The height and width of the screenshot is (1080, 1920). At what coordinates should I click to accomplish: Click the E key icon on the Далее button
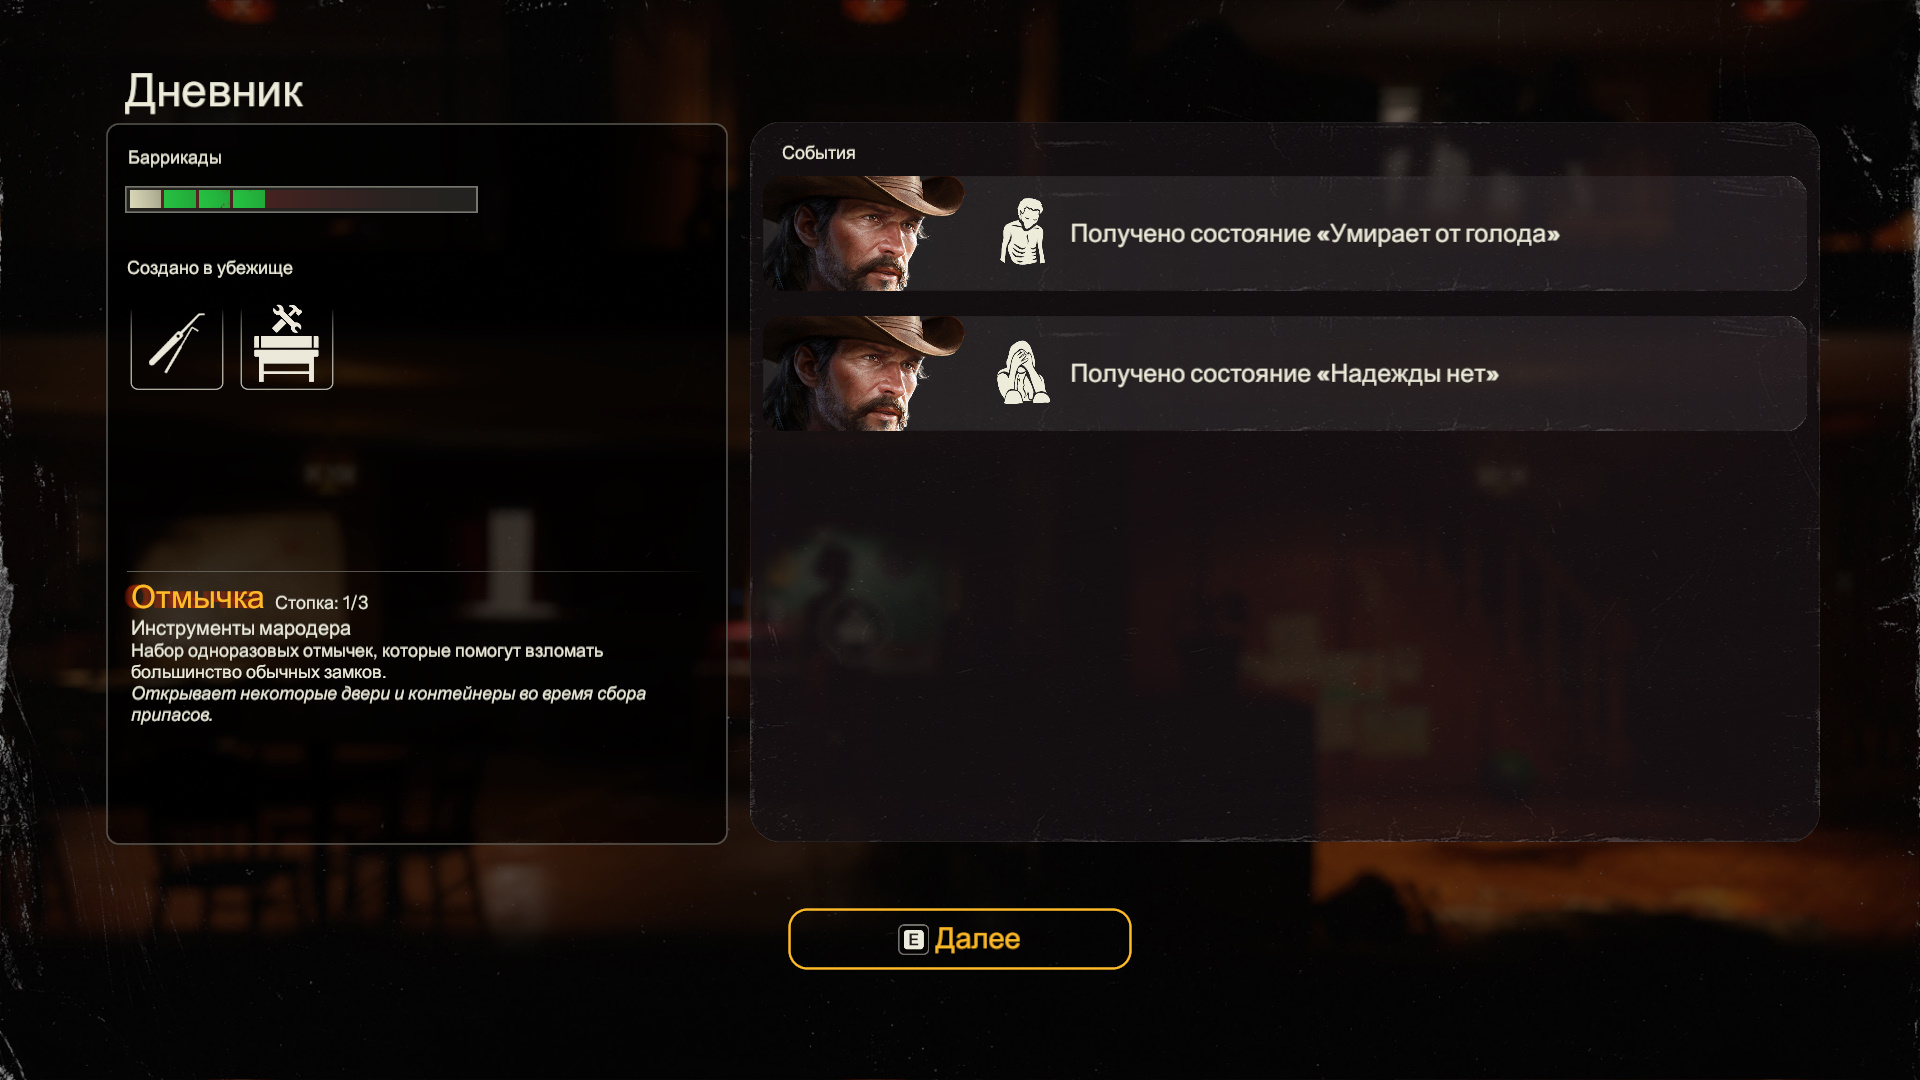[913, 940]
